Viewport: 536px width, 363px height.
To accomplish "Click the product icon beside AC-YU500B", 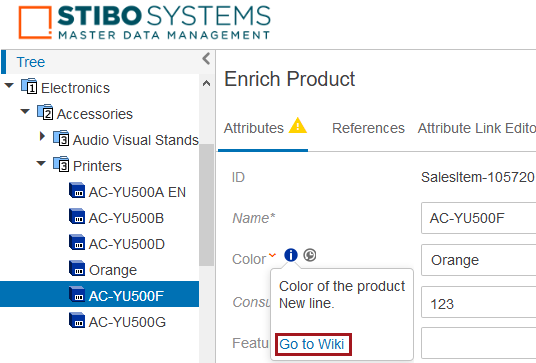I will pos(77,216).
